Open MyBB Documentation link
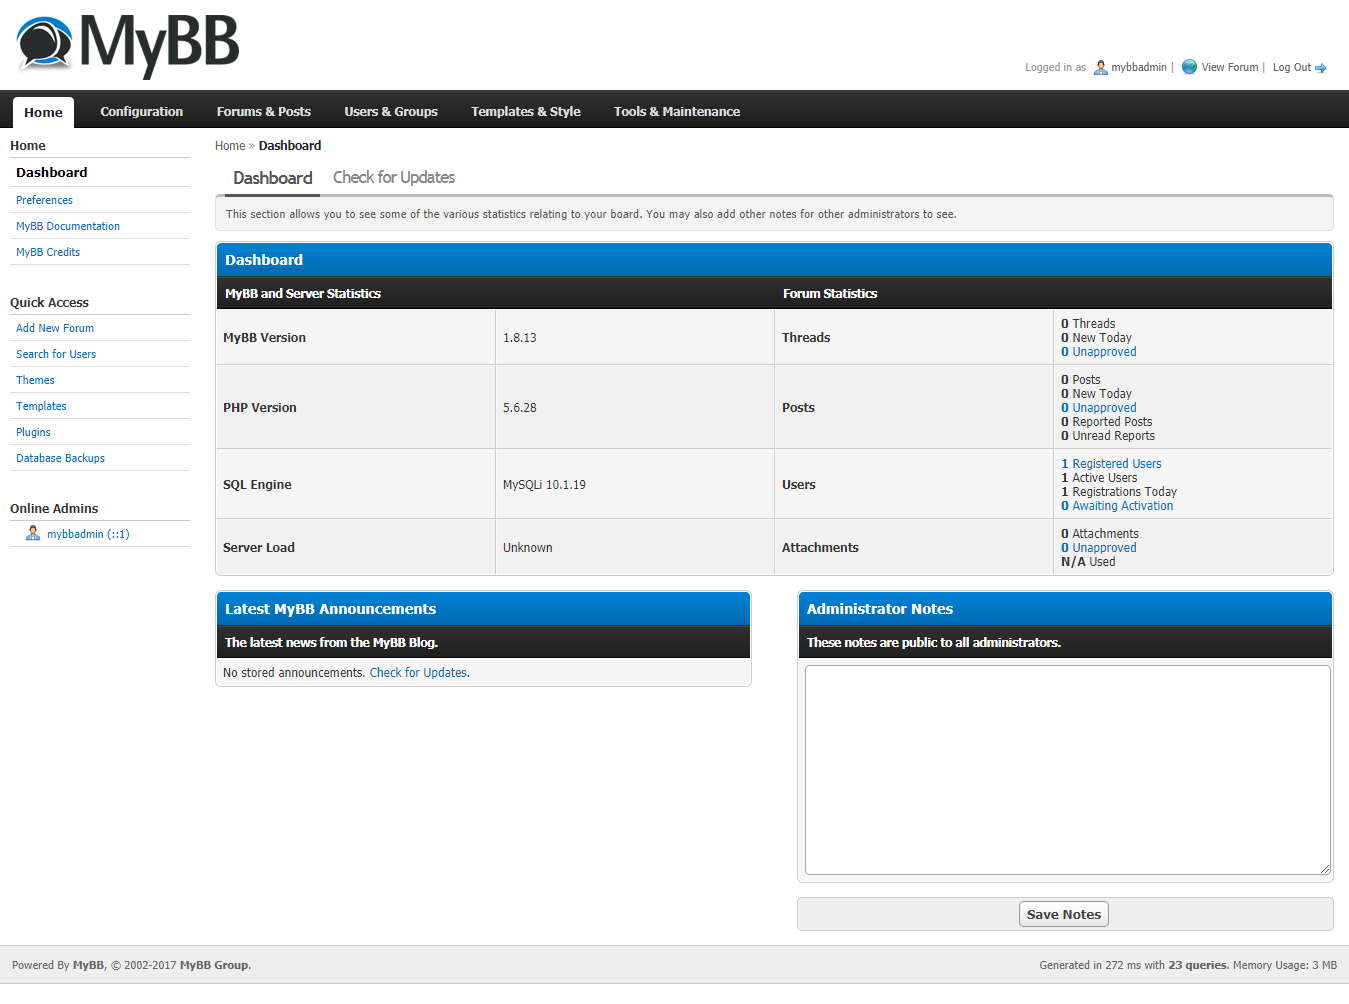This screenshot has width=1349, height=1004. pos(68,226)
